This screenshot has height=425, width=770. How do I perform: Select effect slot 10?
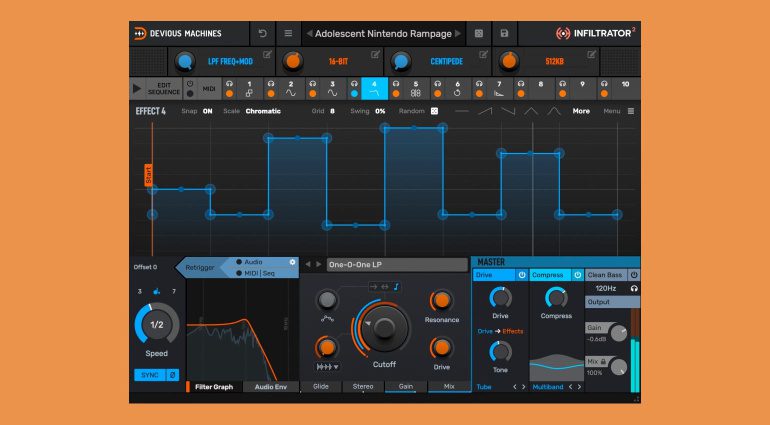(625, 88)
